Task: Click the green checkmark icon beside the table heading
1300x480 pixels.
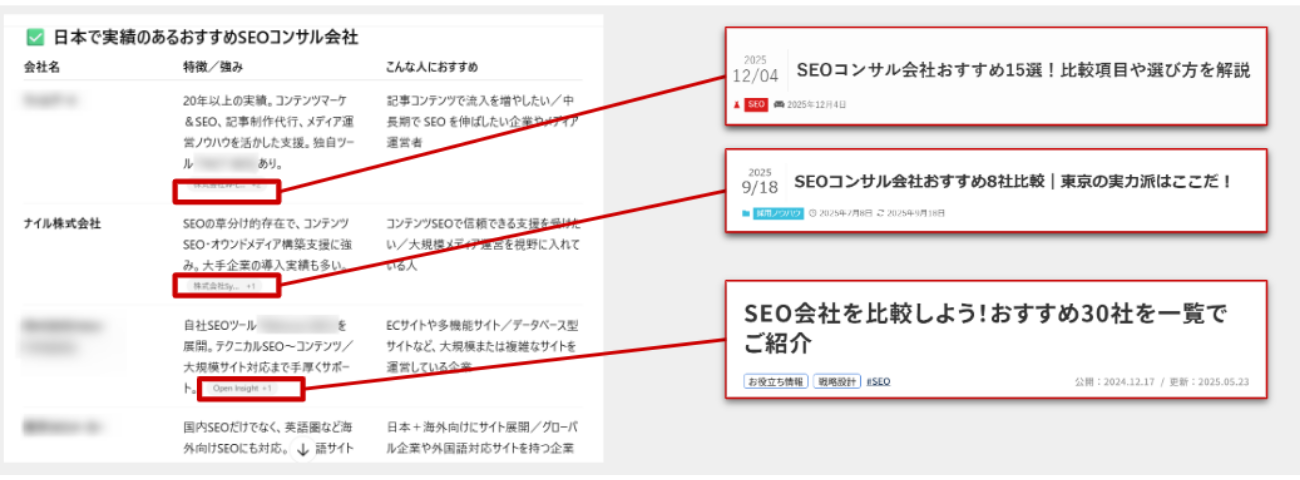Action: tap(34, 37)
